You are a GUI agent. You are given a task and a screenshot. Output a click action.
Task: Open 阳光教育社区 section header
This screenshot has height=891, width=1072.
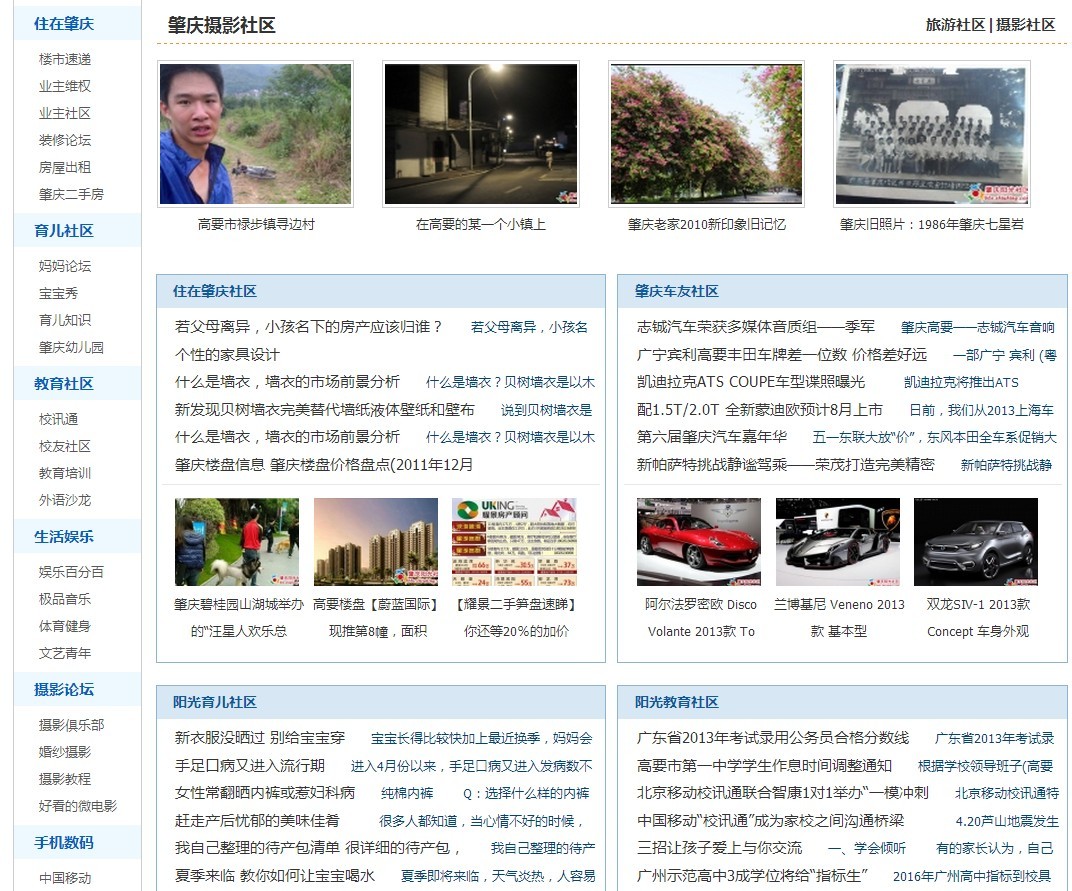pos(677,702)
